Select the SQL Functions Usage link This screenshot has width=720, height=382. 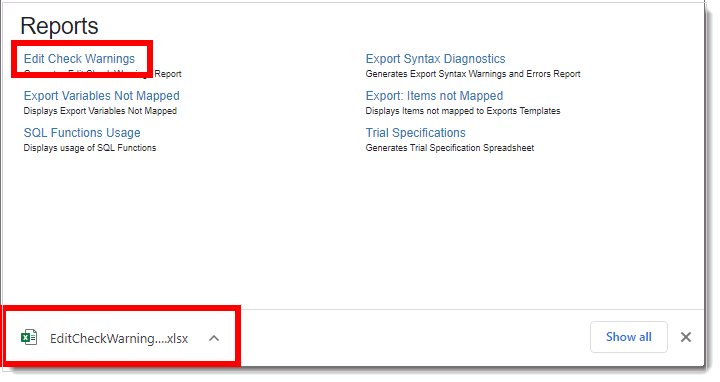coord(82,133)
